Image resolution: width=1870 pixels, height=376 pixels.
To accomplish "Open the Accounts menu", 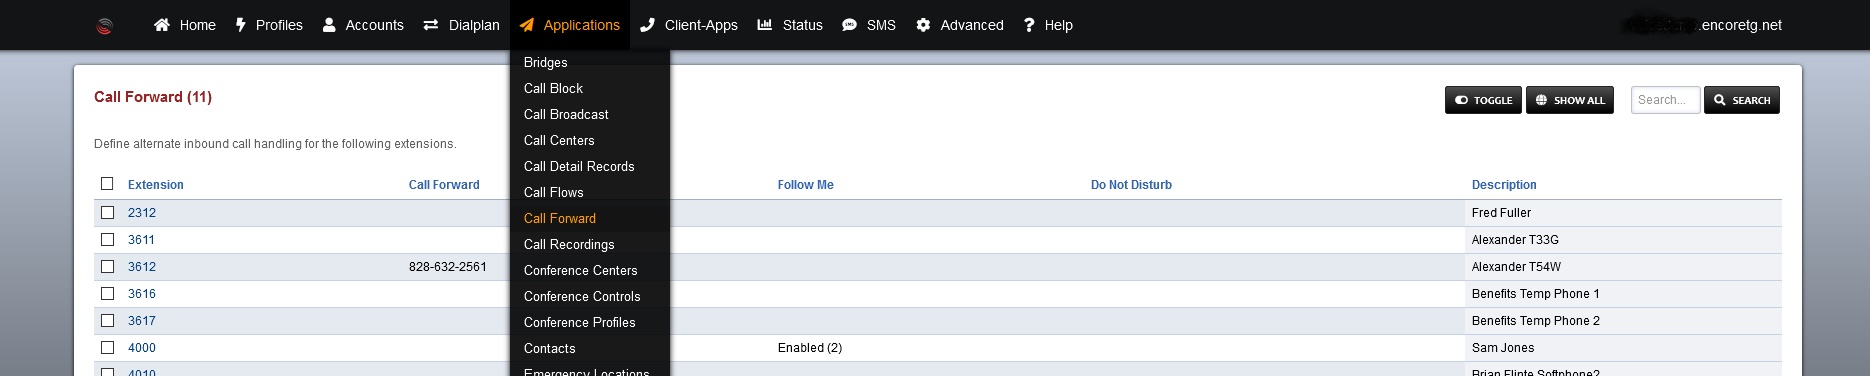I will pos(363,25).
